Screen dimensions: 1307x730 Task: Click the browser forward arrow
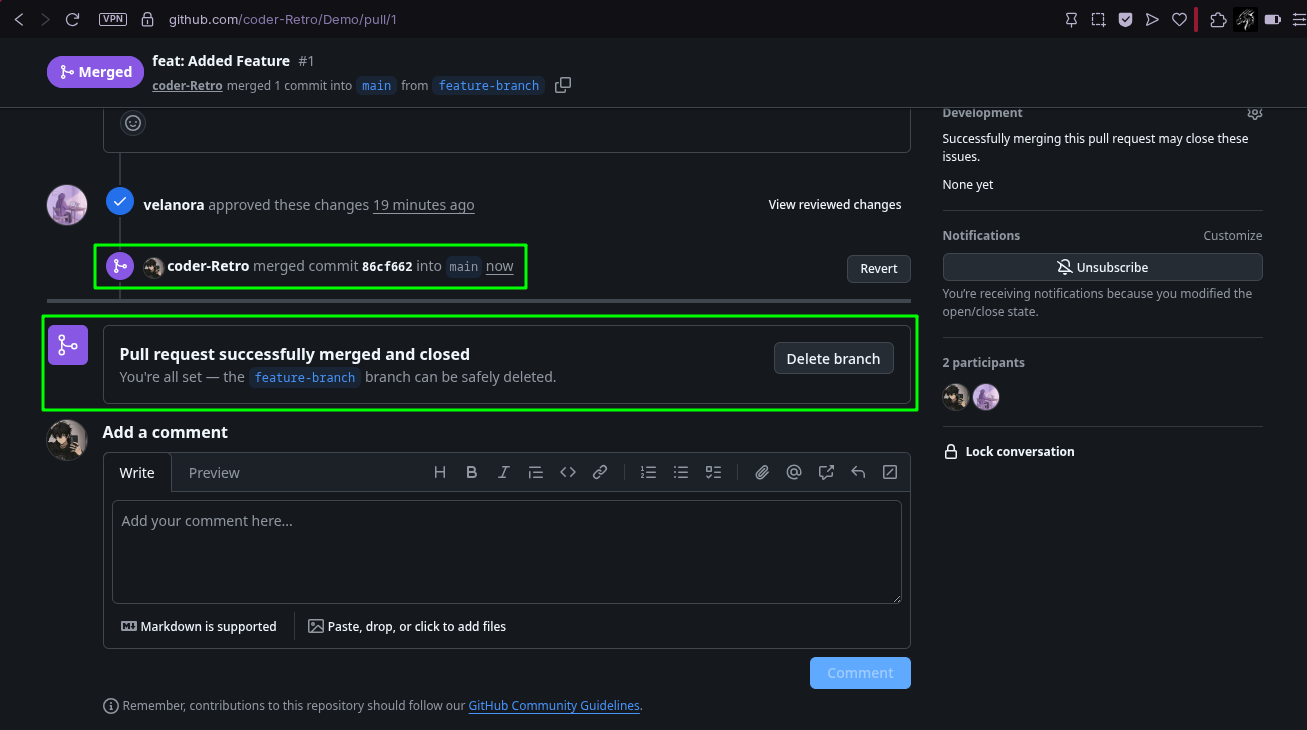pyautogui.click(x=45, y=19)
